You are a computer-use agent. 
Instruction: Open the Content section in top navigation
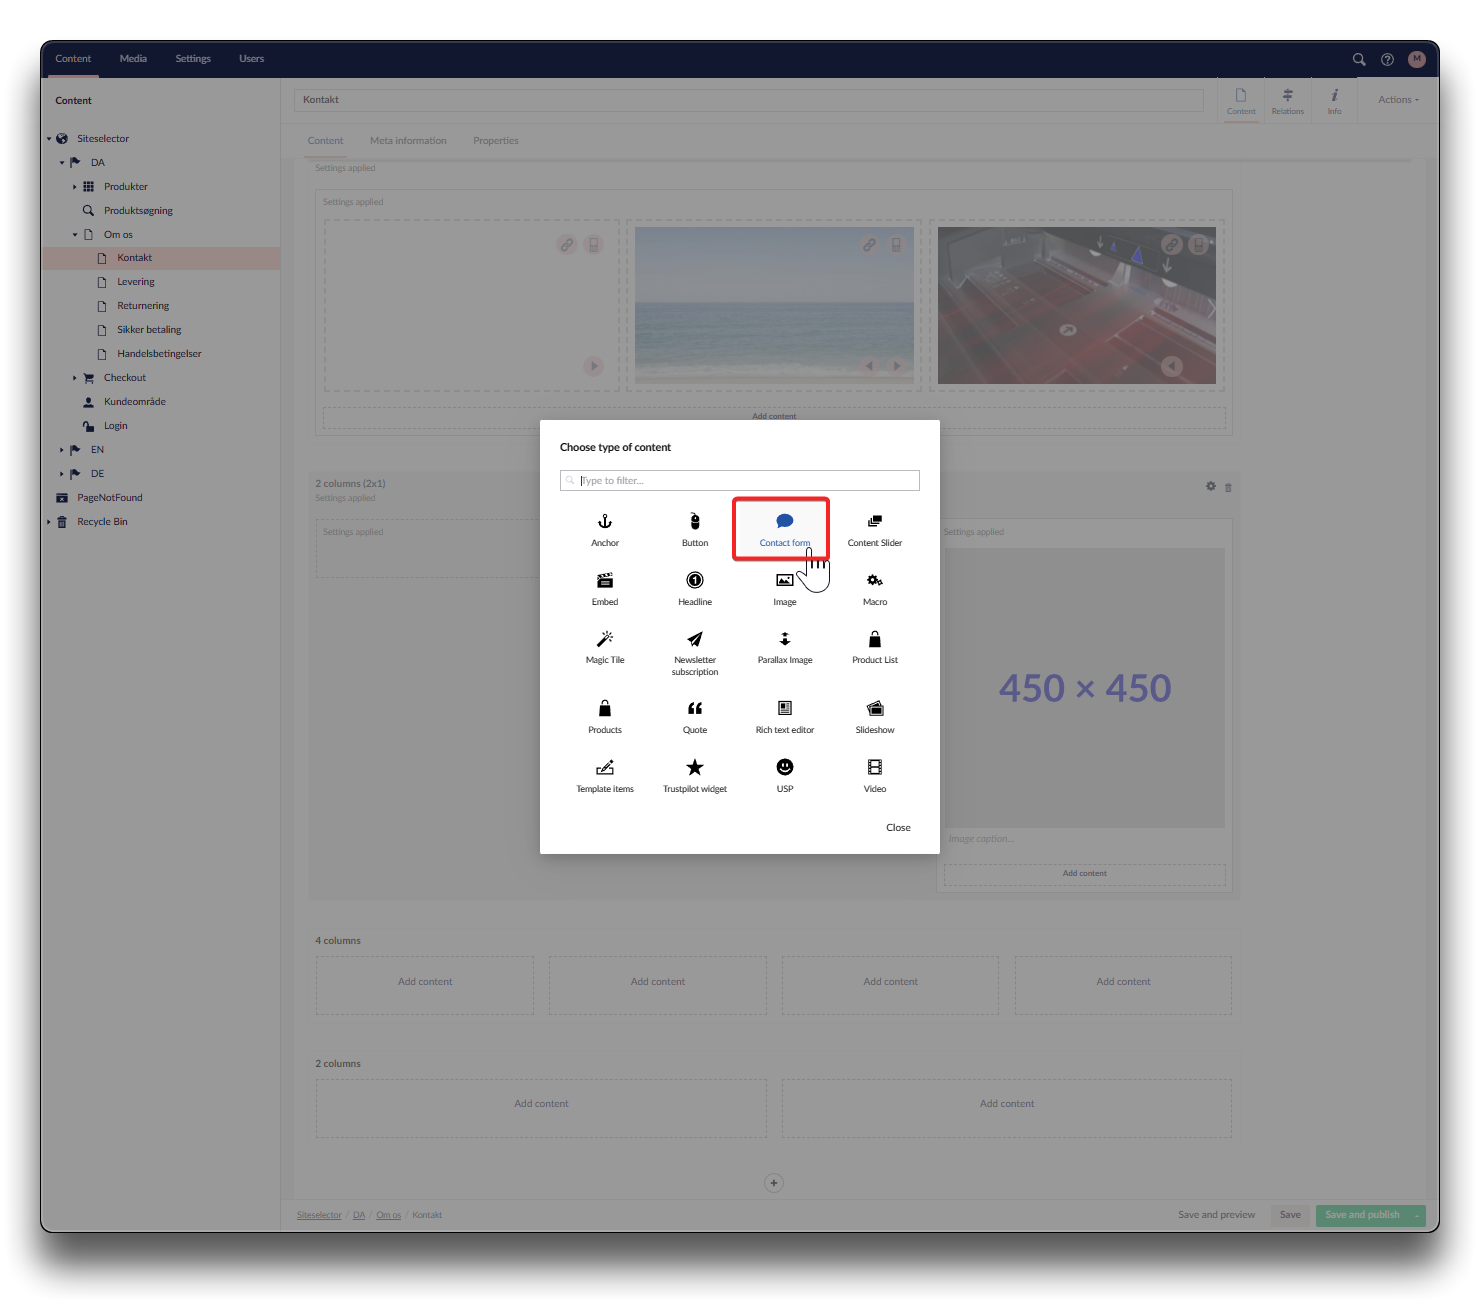tap(73, 58)
